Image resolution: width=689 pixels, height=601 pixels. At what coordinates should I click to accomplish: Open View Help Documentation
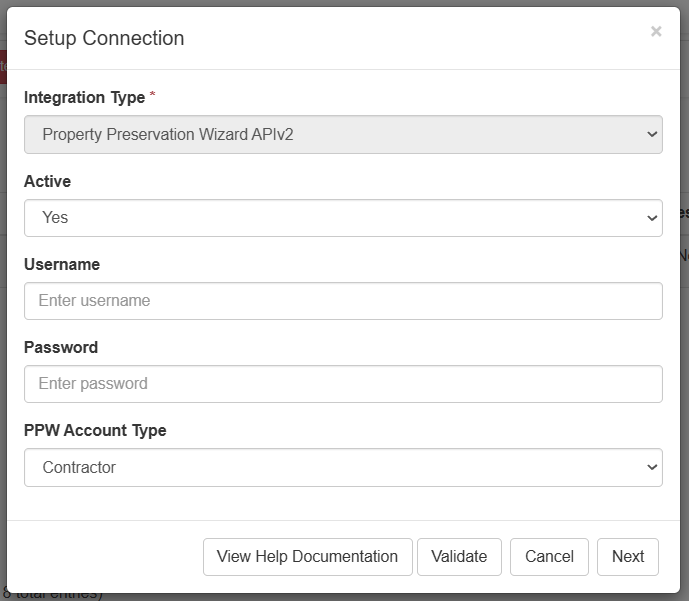click(x=308, y=557)
